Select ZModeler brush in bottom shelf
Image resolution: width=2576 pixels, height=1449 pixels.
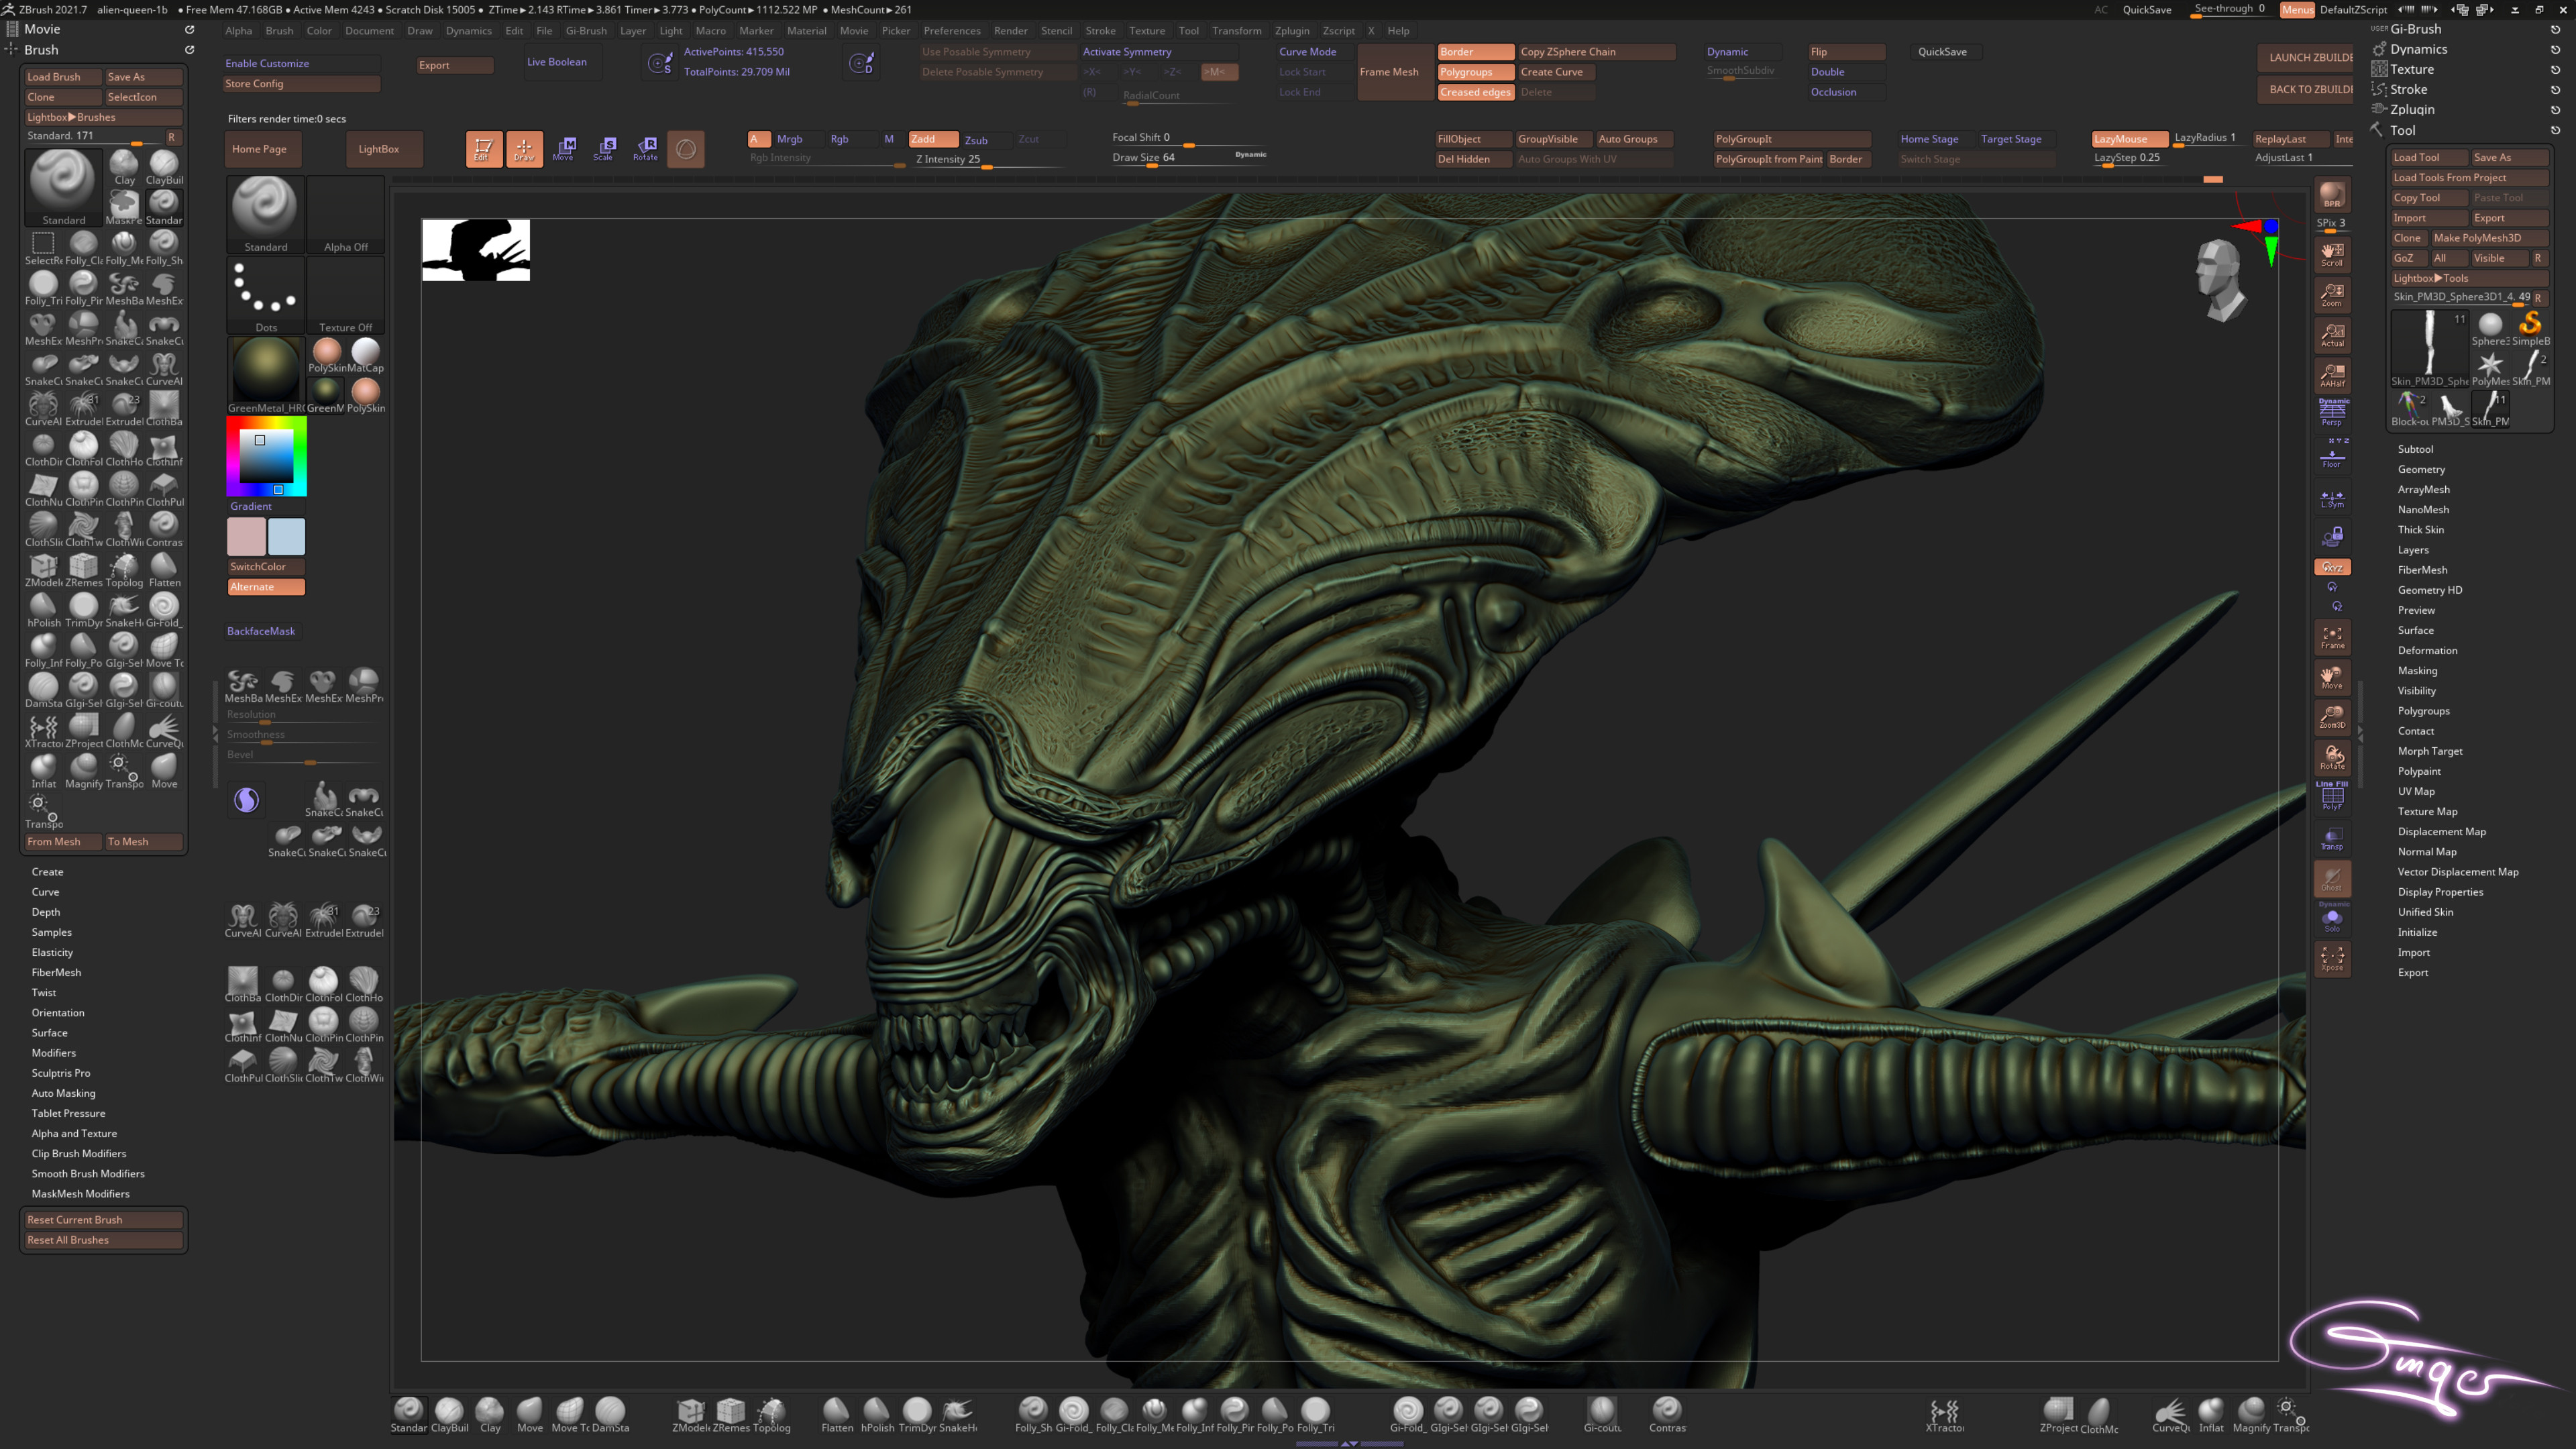coord(690,1414)
